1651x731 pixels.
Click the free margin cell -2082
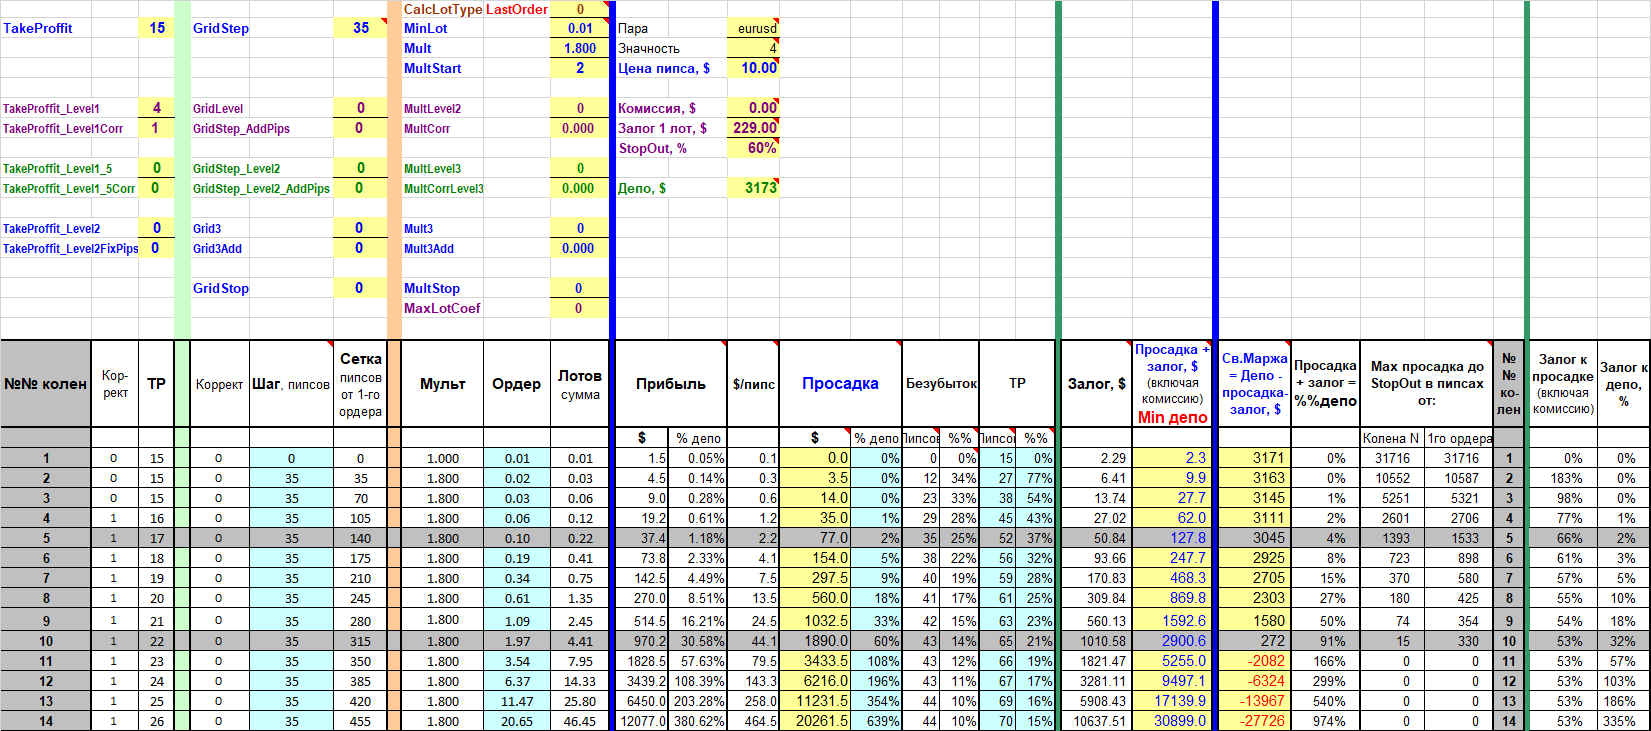coord(1254,661)
